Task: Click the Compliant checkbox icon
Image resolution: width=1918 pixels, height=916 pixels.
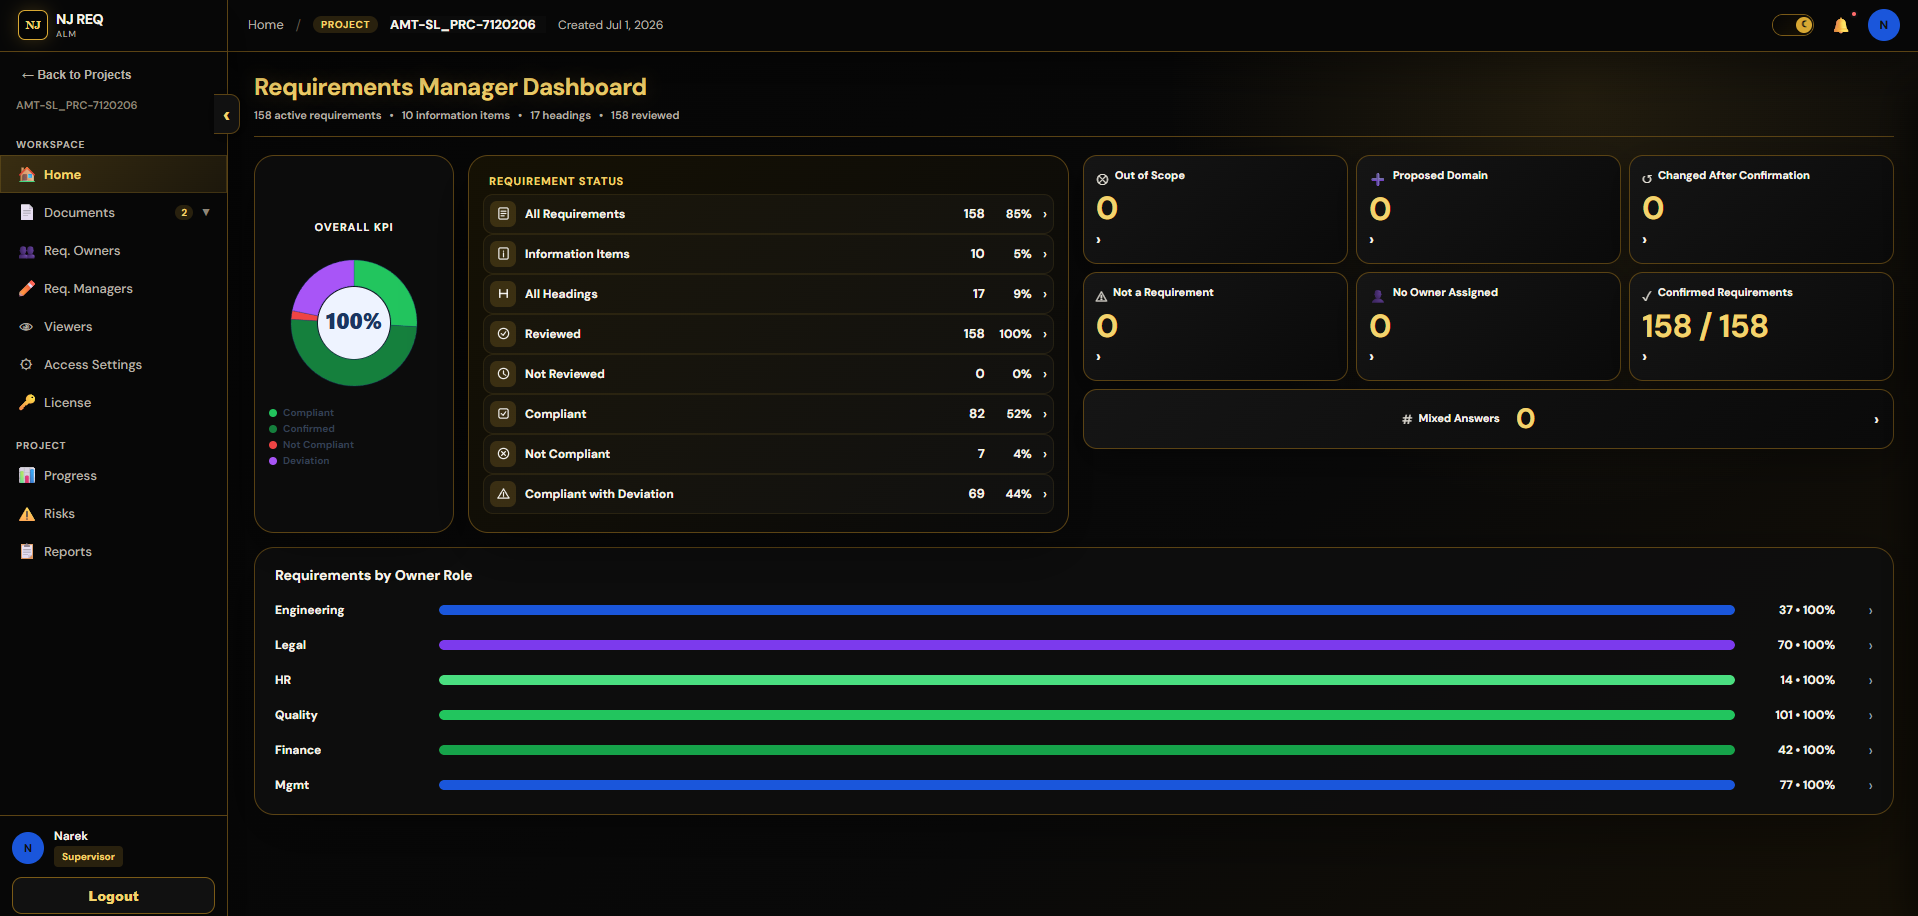Action: 504,414
